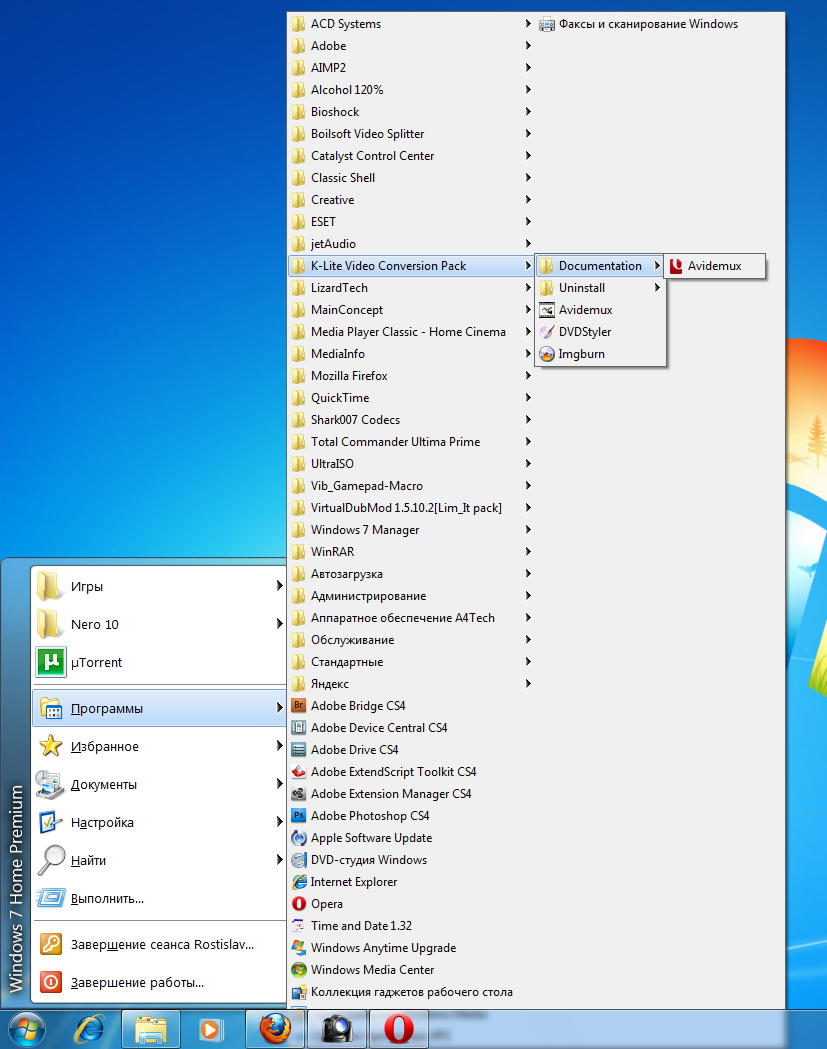Image resolution: width=827 pixels, height=1049 pixels.
Task: Open the Media Player Classic - Home Cinema folder
Action: click(411, 332)
